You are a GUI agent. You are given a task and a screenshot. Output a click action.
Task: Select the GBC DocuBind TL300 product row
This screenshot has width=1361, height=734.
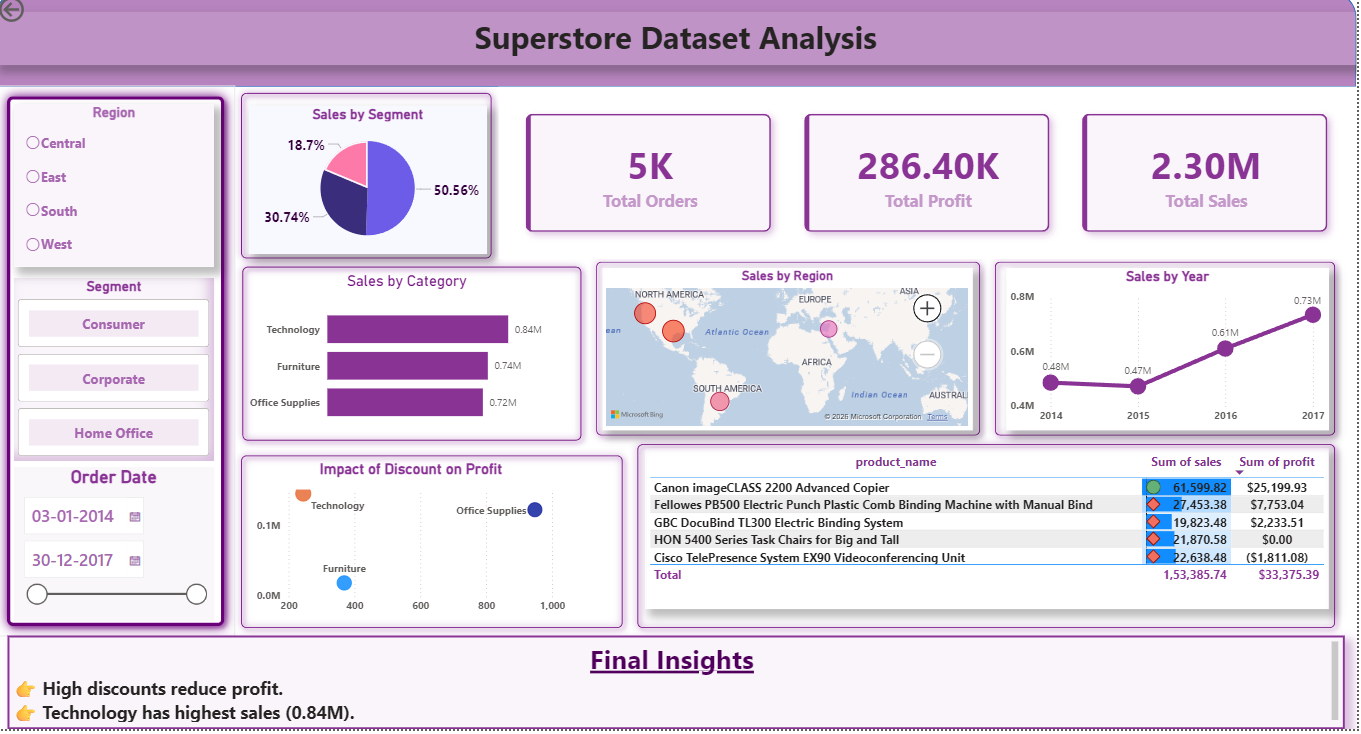(x=986, y=522)
